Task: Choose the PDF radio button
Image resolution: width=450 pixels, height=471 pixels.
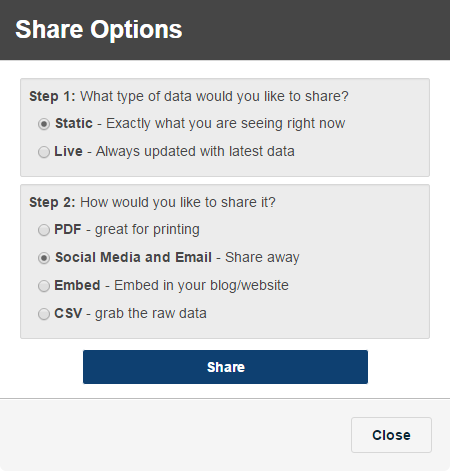Action: tap(44, 230)
